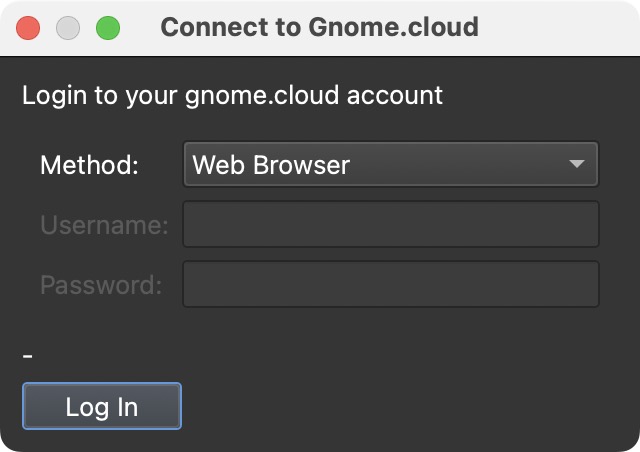Viewport: 640px width, 452px height.
Task: Close the Connect to Gnome.cloud window
Action: click(x=28, y=28)
